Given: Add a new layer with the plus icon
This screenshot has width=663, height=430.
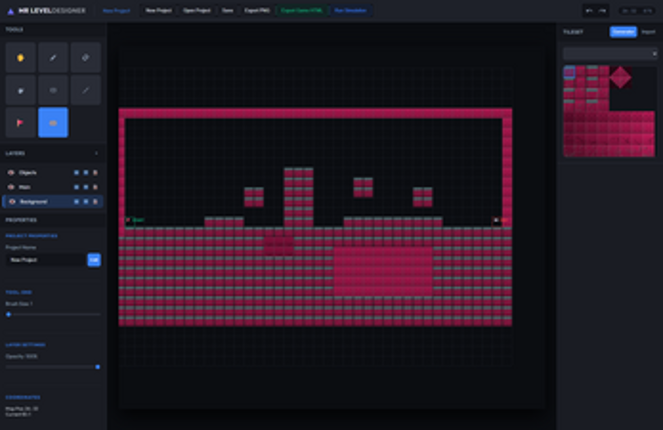Looking at the screenshot, I should tap(96, 153).
